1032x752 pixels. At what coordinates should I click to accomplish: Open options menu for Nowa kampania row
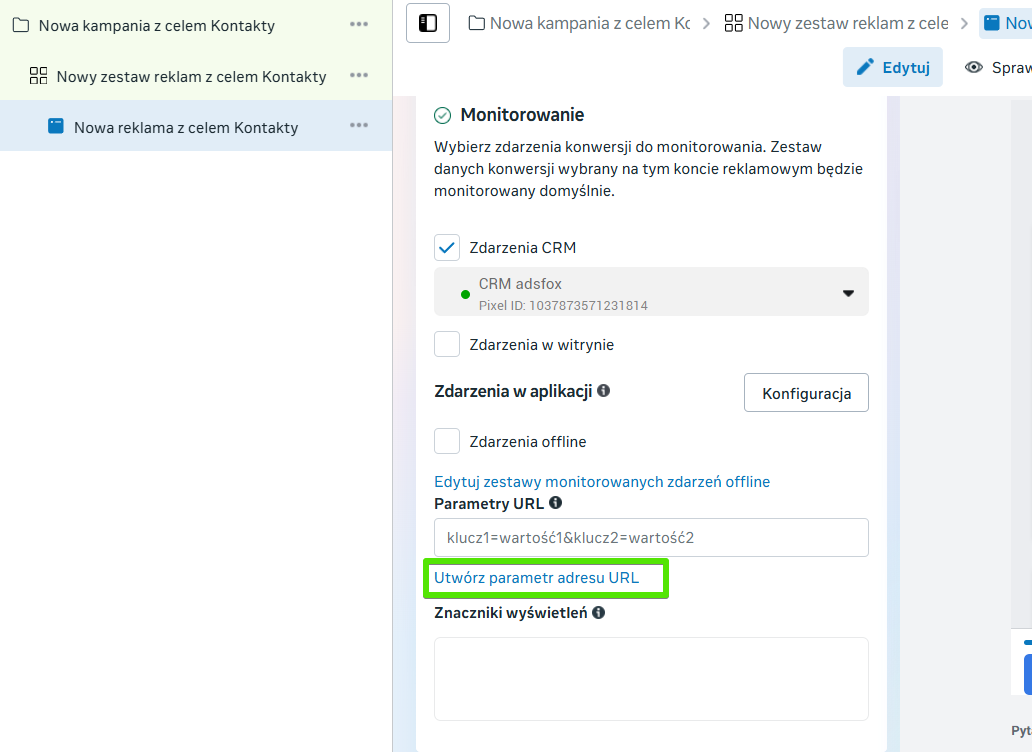[359, 25]
